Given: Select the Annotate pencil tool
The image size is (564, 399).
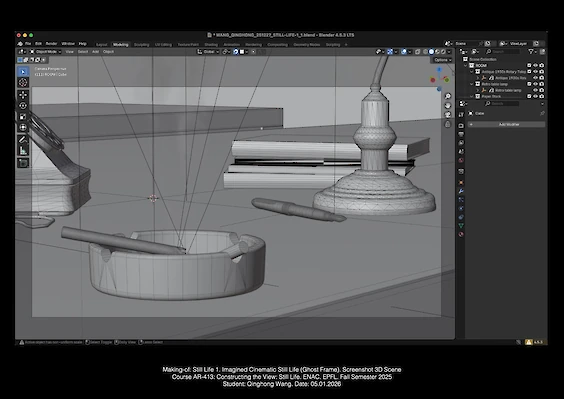Looking at the screenshot, I should pyautogui.click(x=23, y=139).
